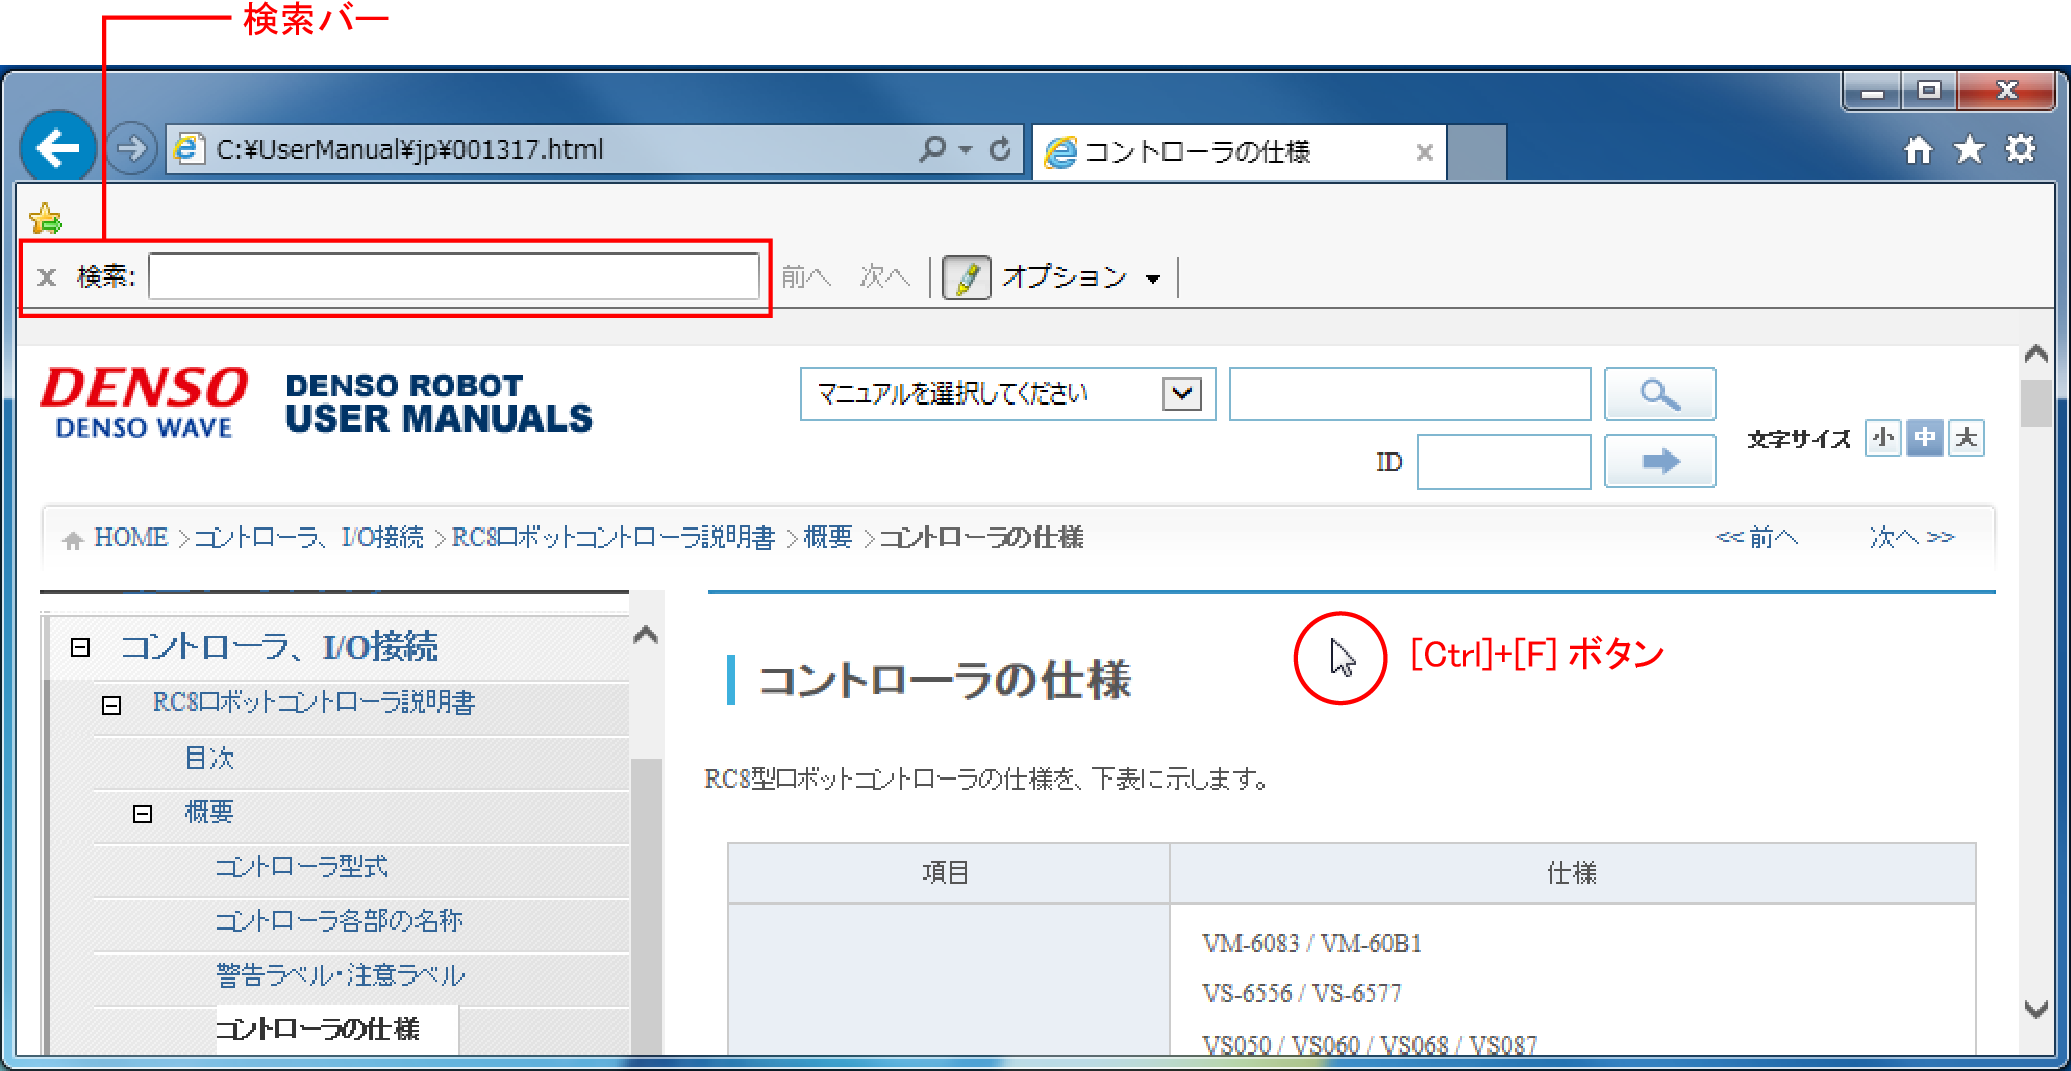Open コントローラ各部の名称 in sidebar
The height and width of the screenshot is (1071, 2071).
tap(339, 921)
